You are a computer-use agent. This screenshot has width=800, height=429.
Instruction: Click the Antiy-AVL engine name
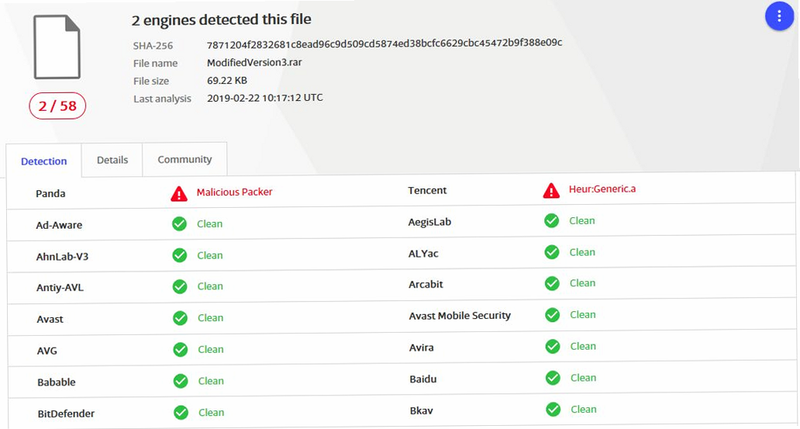[60, 288]
